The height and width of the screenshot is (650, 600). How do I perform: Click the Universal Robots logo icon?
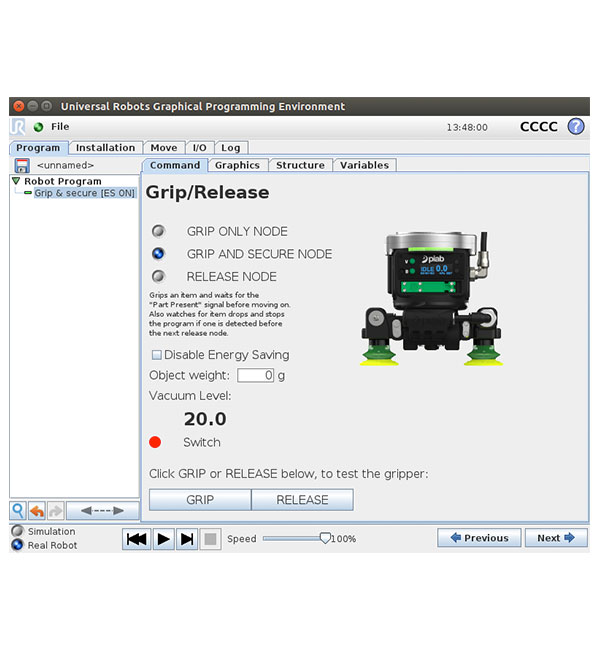(x=18, y=127)
